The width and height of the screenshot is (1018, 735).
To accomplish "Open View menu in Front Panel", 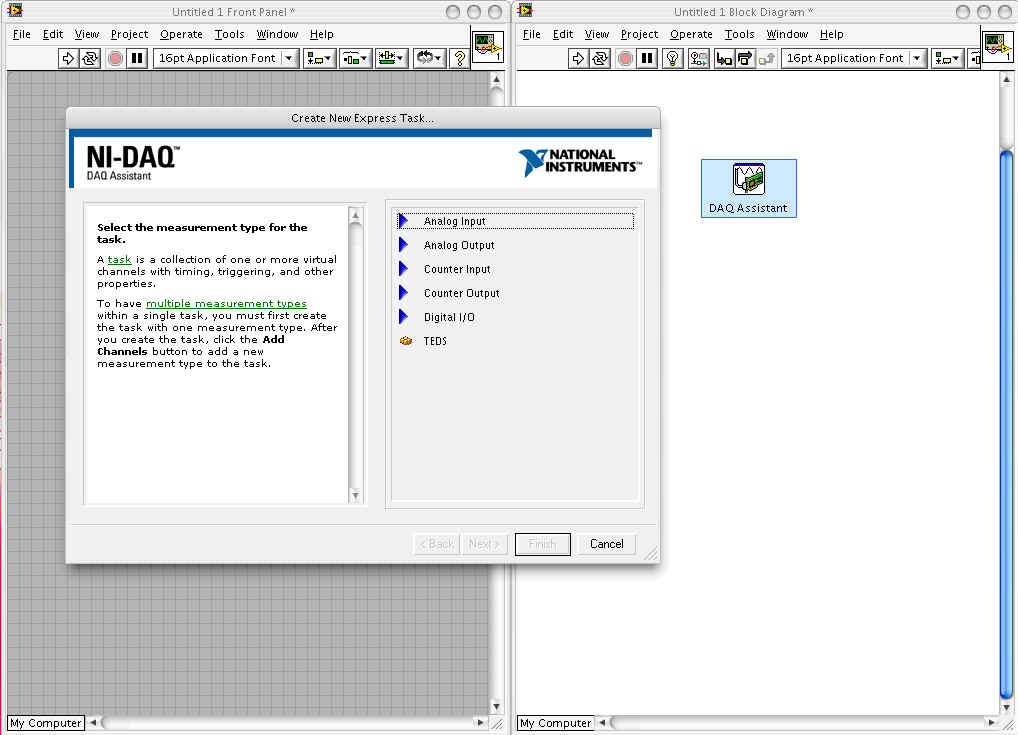I will 86,34.
